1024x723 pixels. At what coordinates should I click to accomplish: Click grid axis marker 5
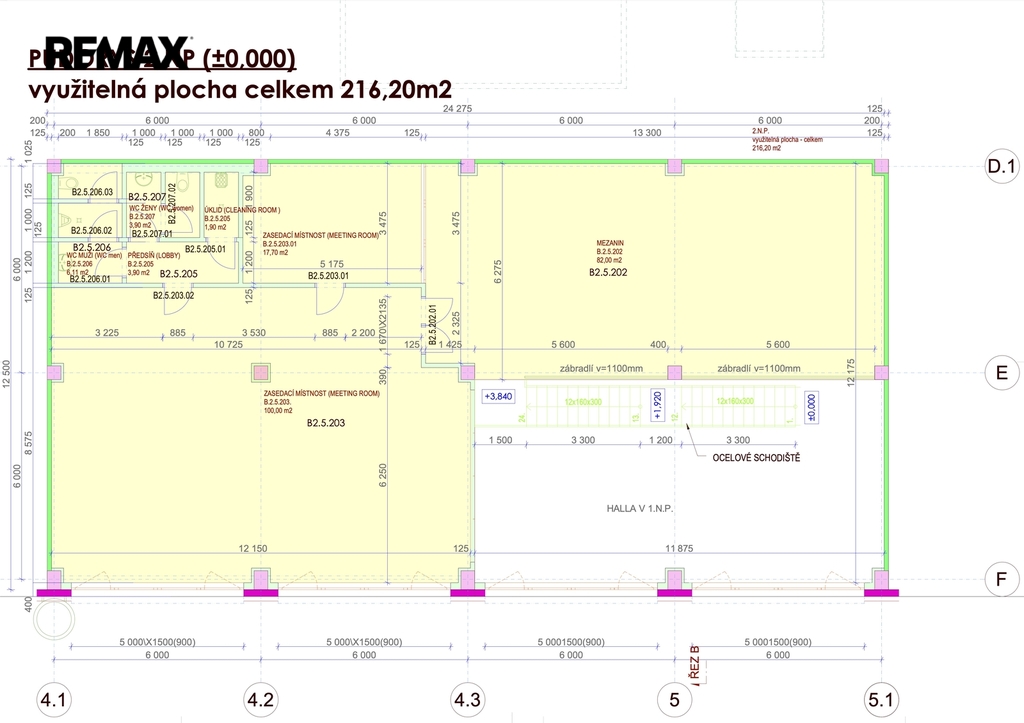click(674, 700)
